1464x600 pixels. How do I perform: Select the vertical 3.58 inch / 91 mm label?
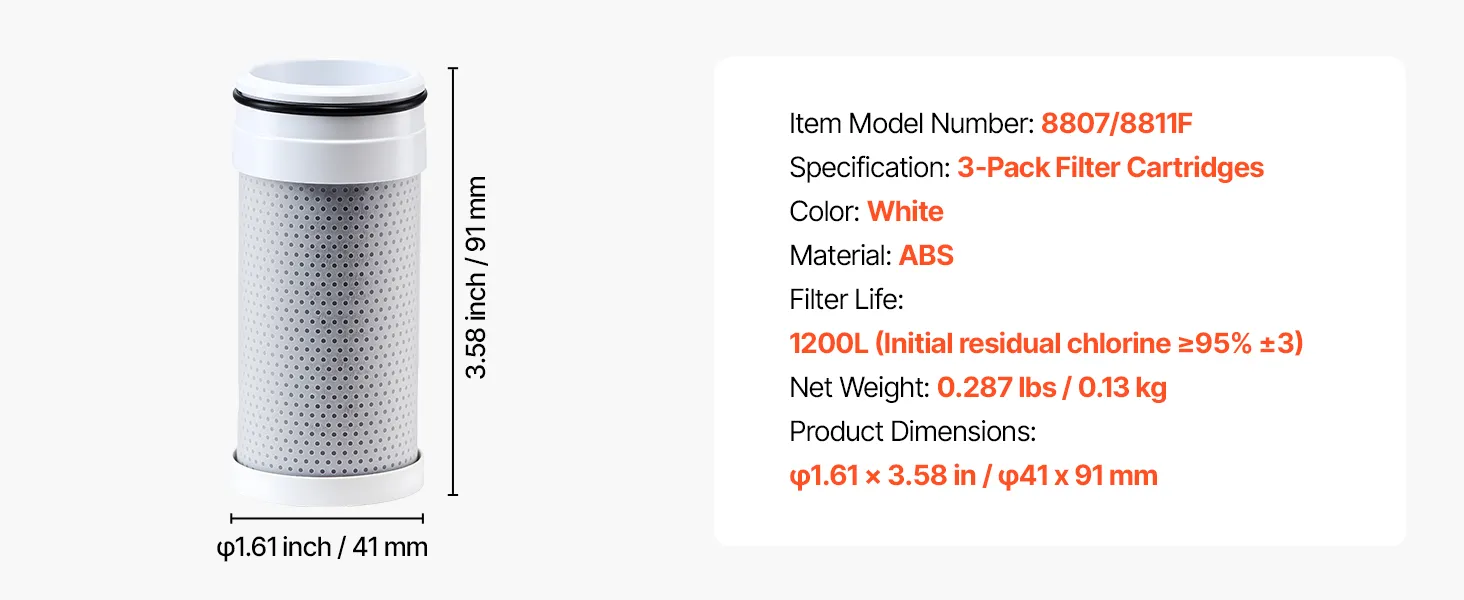point(478,278)
